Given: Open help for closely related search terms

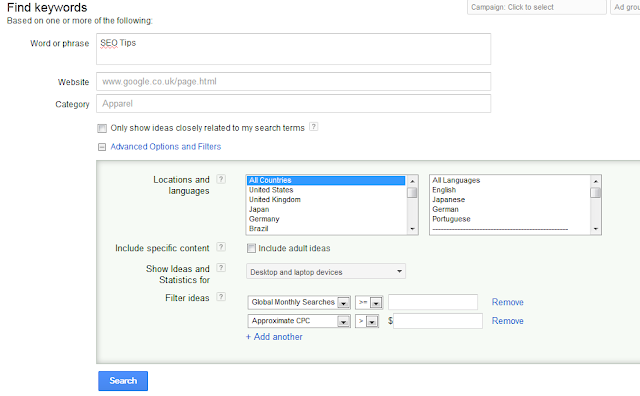Looking at the screenshot, I should tap(313, 127).
